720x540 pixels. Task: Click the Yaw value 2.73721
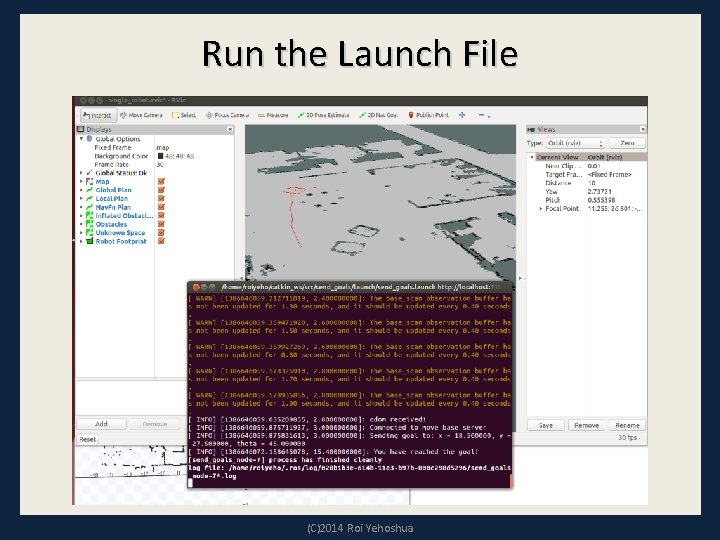tap(599, 191)
